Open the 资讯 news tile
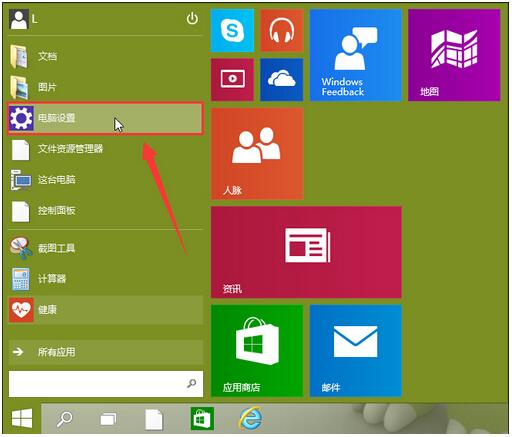Viewport: 512px width, 437px height. click(x=306, y=252)
